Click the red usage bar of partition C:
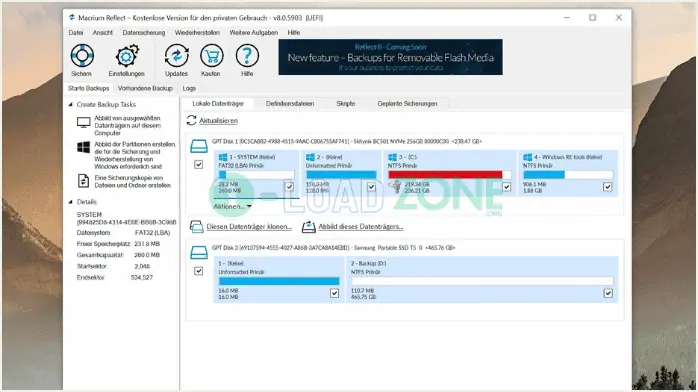Image resolution: width=698 pixels, height=392 pixels. tap(445, 175)
